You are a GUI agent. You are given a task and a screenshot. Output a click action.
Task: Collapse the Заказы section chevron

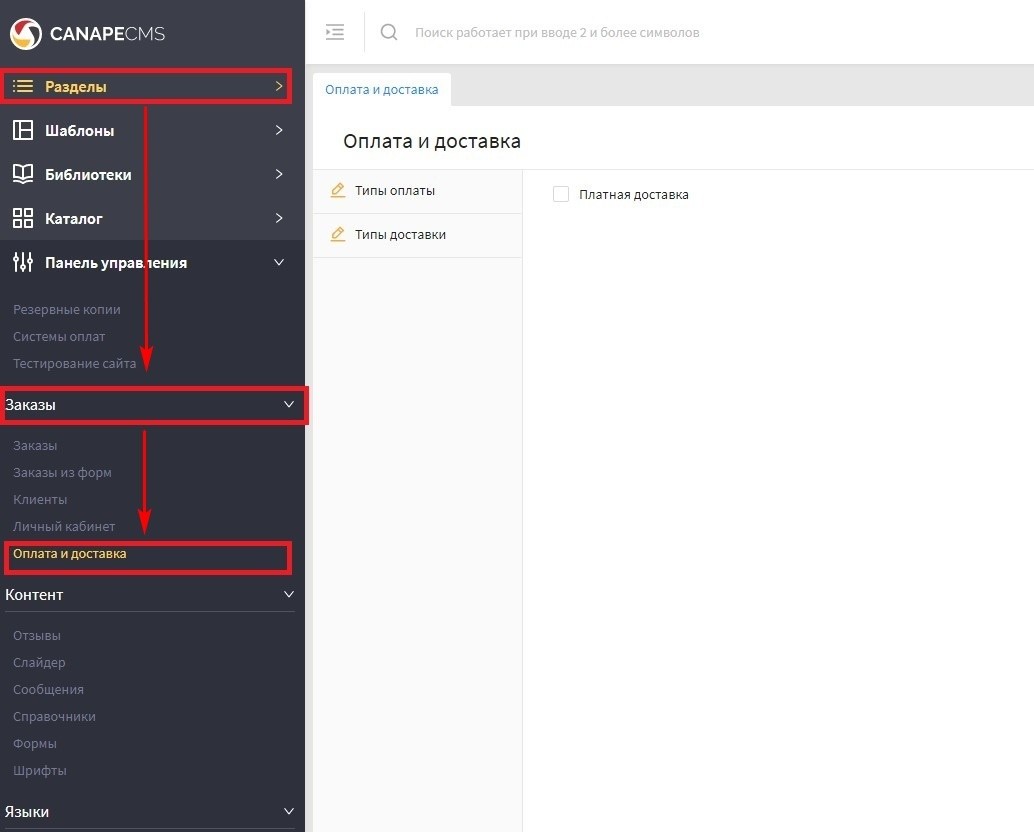point(289,405)
